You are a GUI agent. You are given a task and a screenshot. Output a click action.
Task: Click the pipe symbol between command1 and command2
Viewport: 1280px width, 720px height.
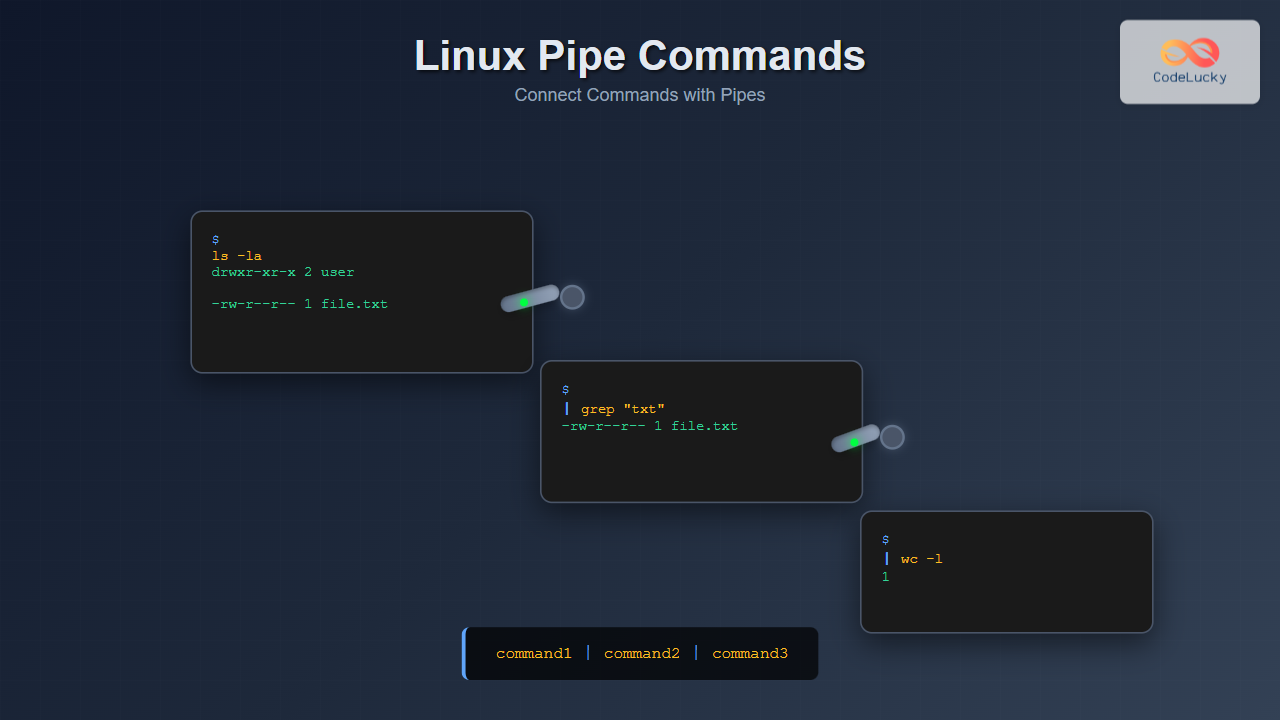[x=588, y=653]
